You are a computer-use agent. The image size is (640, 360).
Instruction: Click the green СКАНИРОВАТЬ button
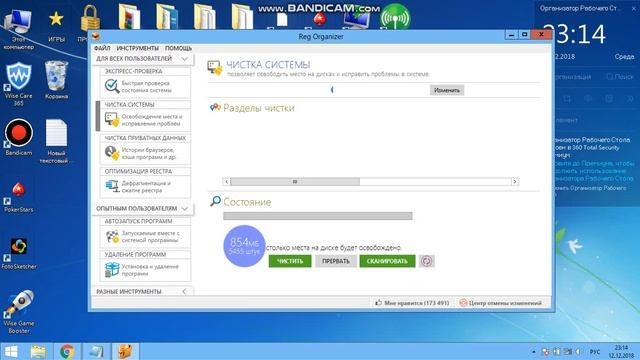point(387,261)
